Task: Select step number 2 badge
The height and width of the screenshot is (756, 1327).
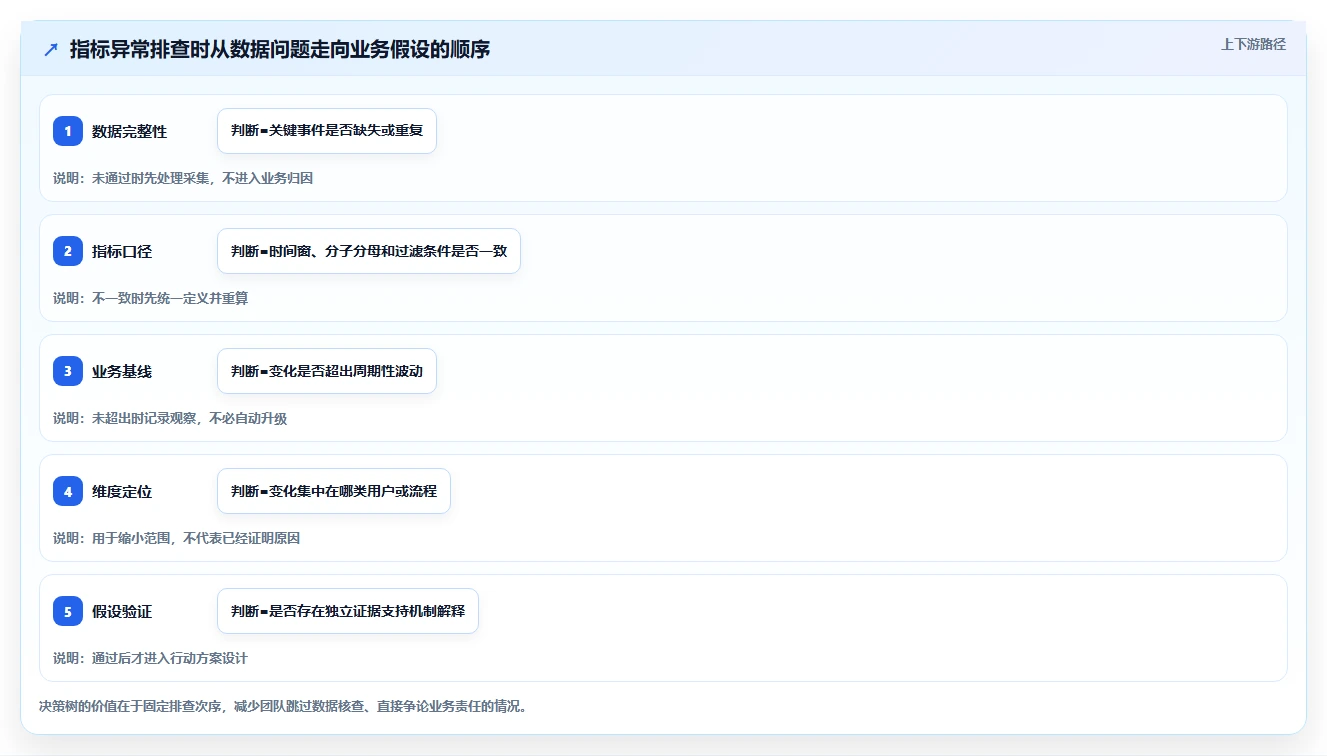Action: tap(68, 251)
